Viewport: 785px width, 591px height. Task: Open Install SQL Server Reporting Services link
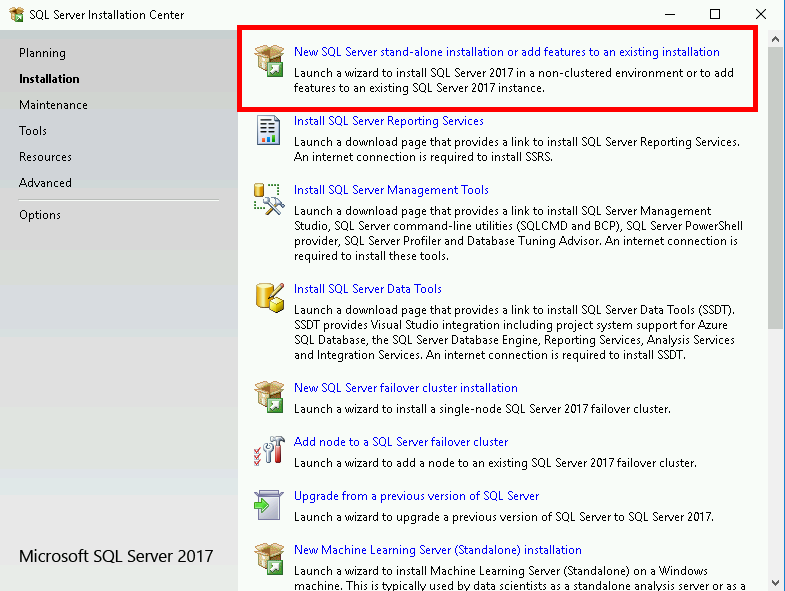coord(388,121)
